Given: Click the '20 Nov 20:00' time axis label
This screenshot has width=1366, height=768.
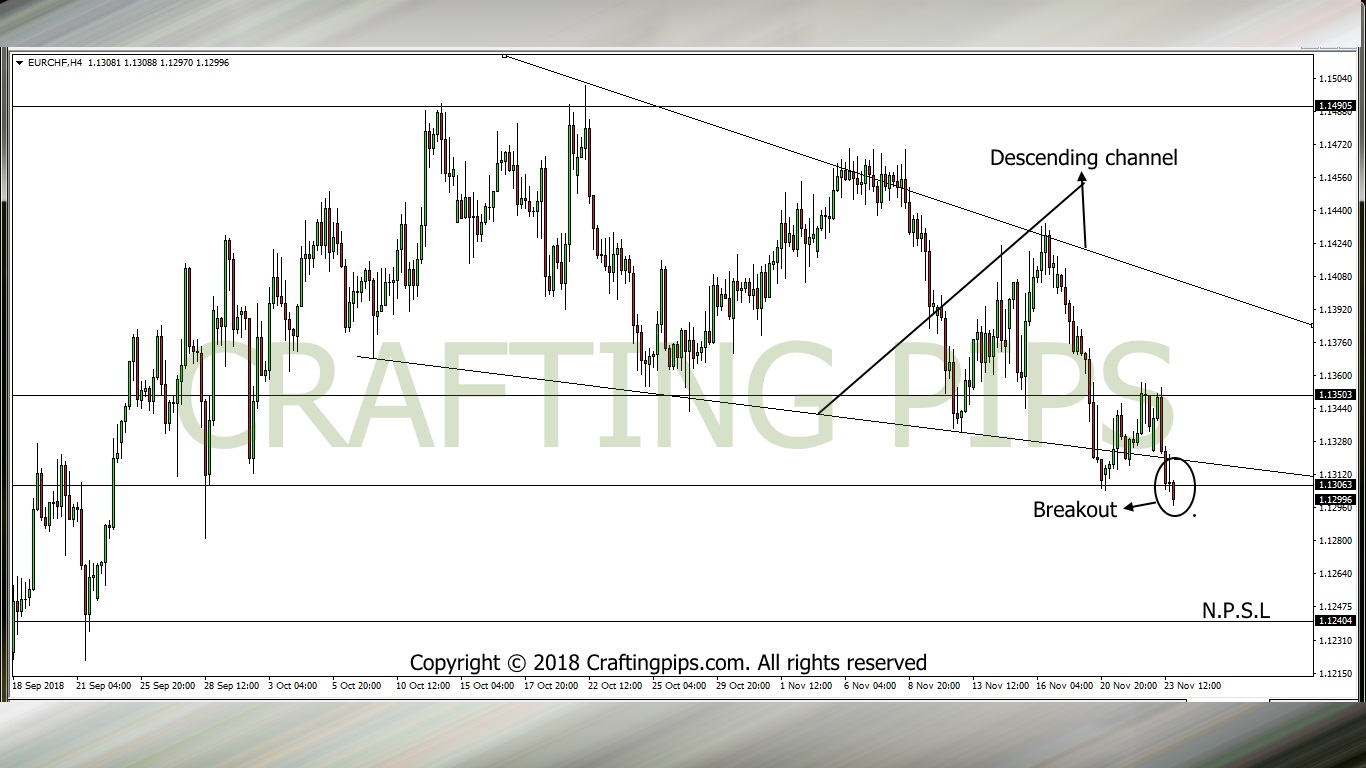Looking at the screenshot, I should pyautogui.click(x=1128, y=686).
